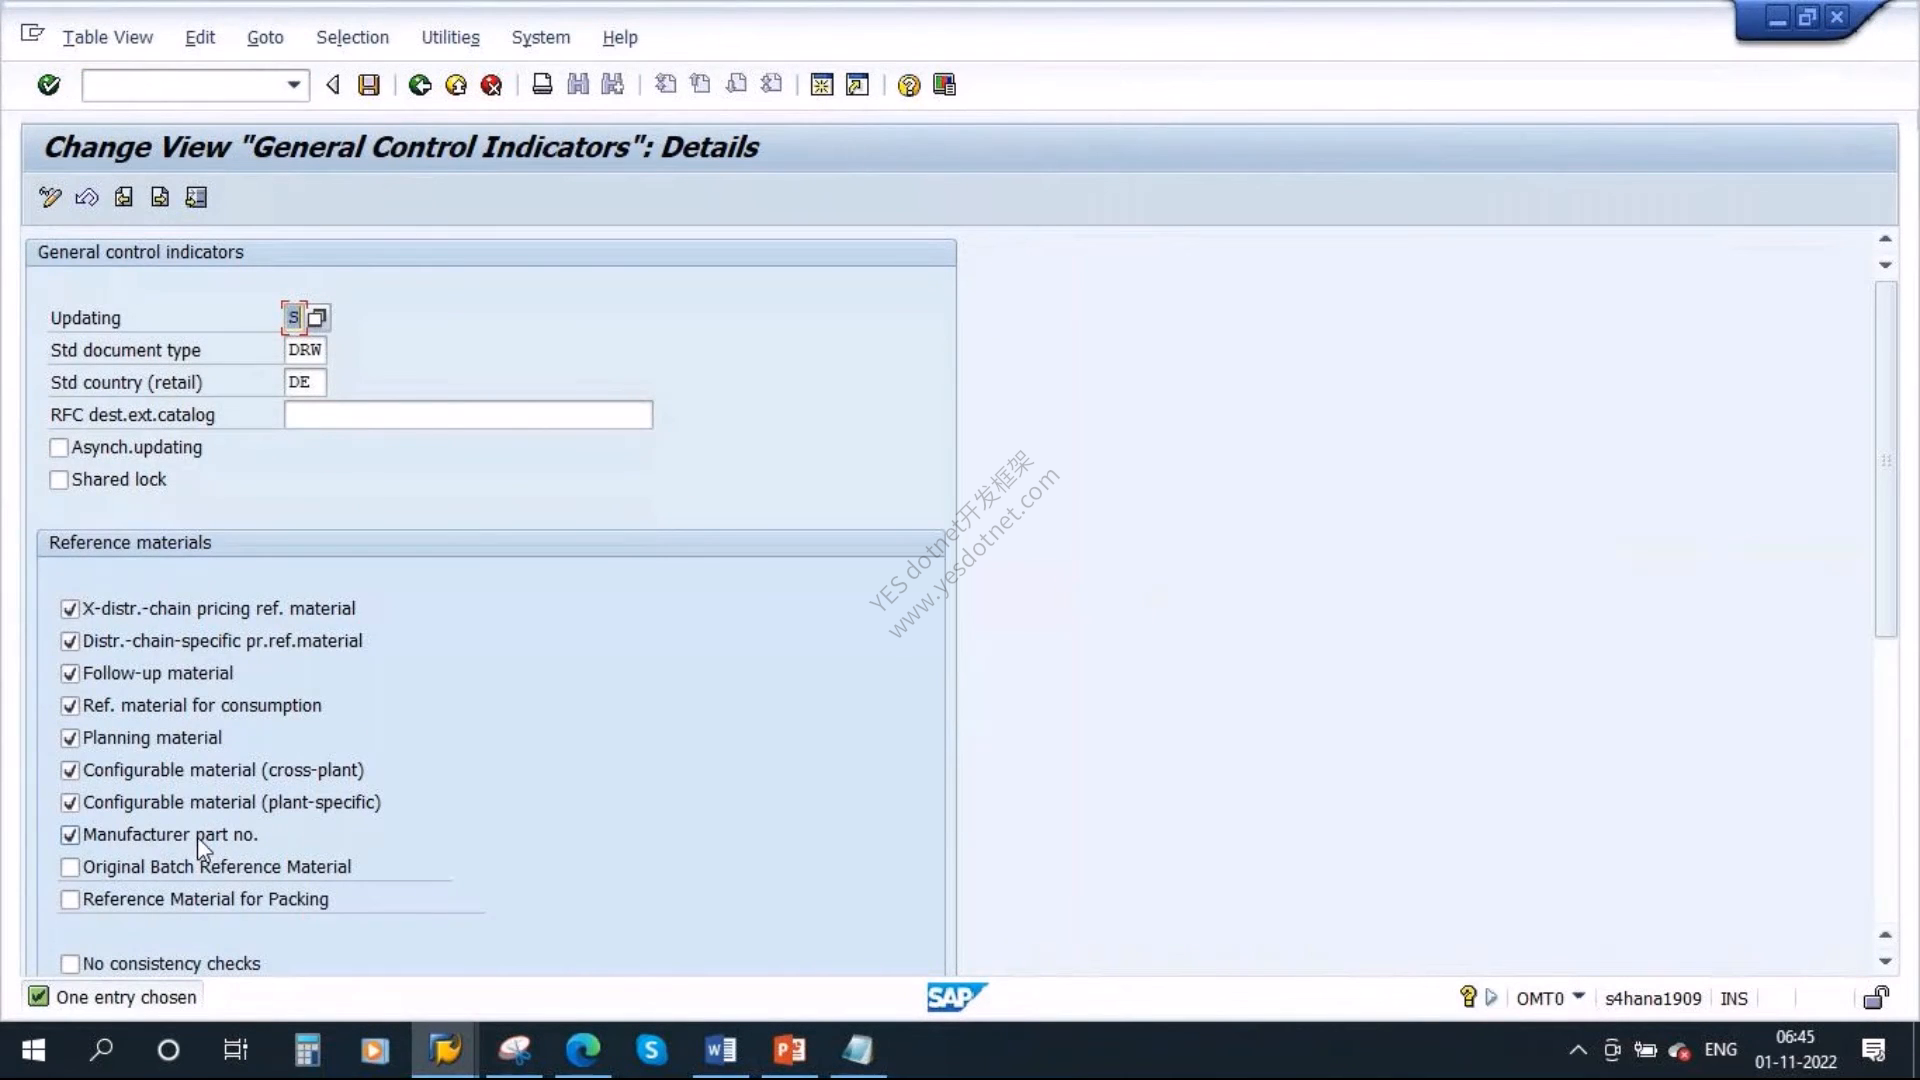Click the Print icon in toolbar

[542, 85]
